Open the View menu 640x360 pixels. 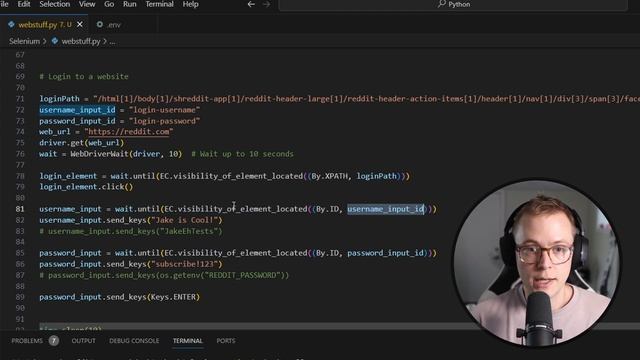[87, 4]
